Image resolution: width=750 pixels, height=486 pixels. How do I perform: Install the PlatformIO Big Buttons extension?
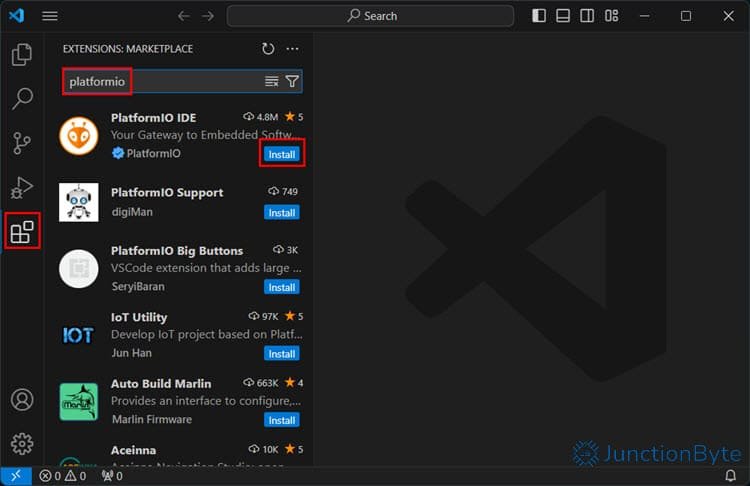(x=282, y=287)
